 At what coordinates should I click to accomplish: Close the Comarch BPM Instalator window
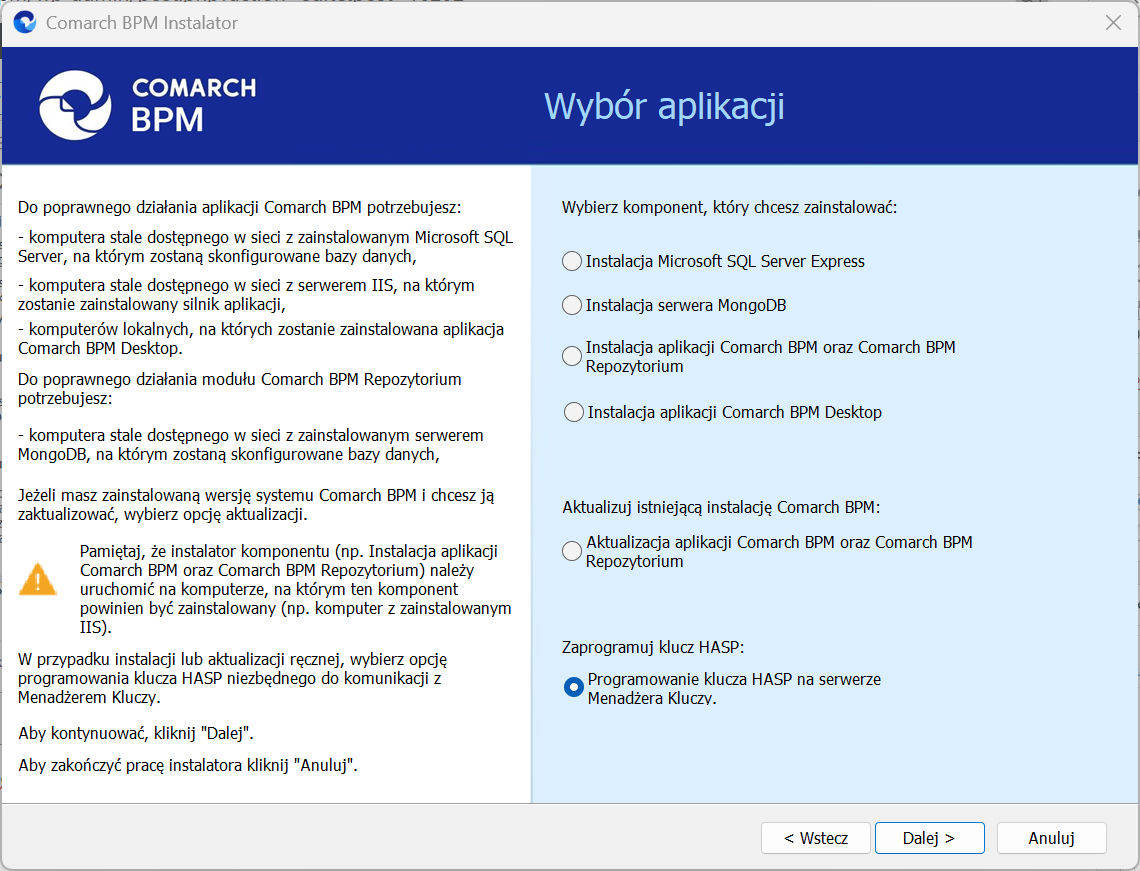pyautogui.click(x=1113, y=23)
